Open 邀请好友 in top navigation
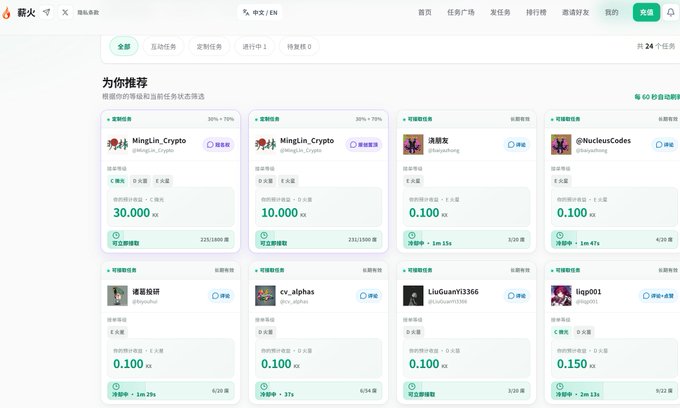Viewport: 680px width, 408px height. [575, 13]
